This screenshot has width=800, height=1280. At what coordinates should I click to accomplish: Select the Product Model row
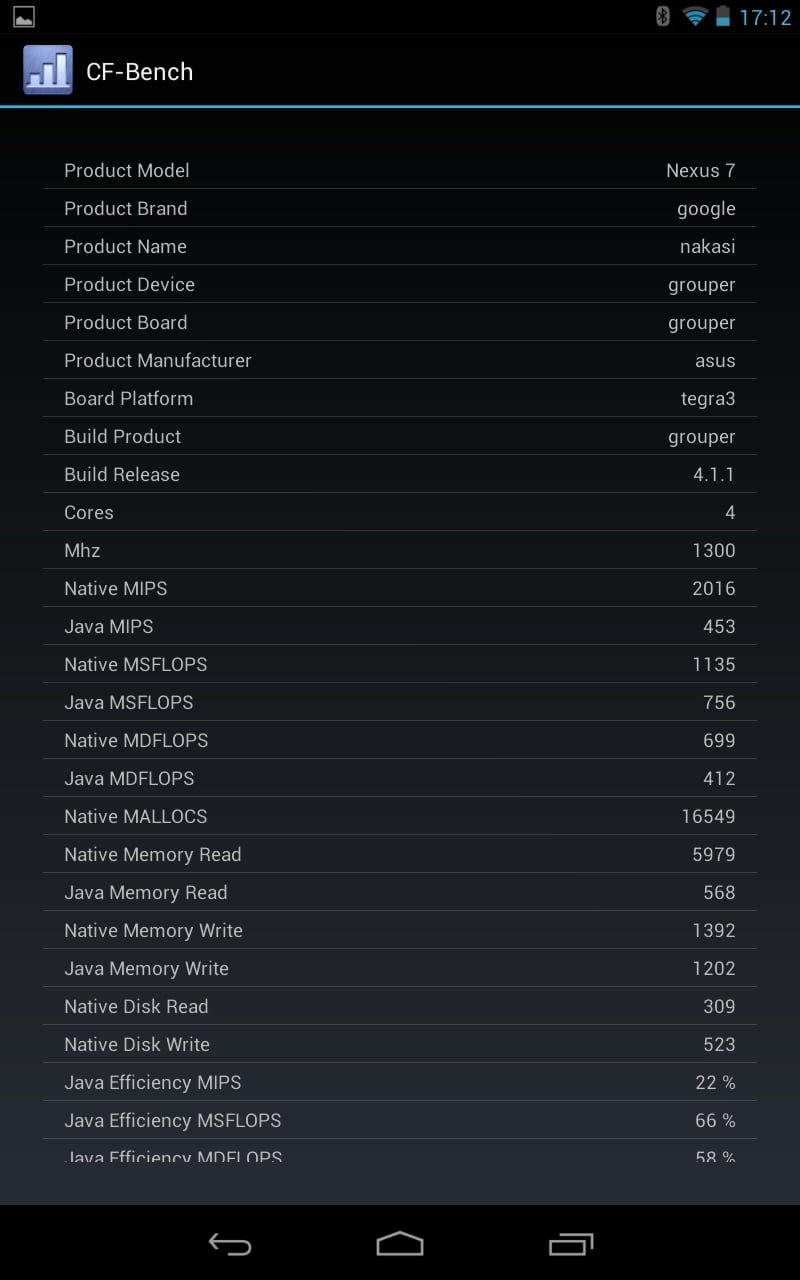[x=400, y=170]
